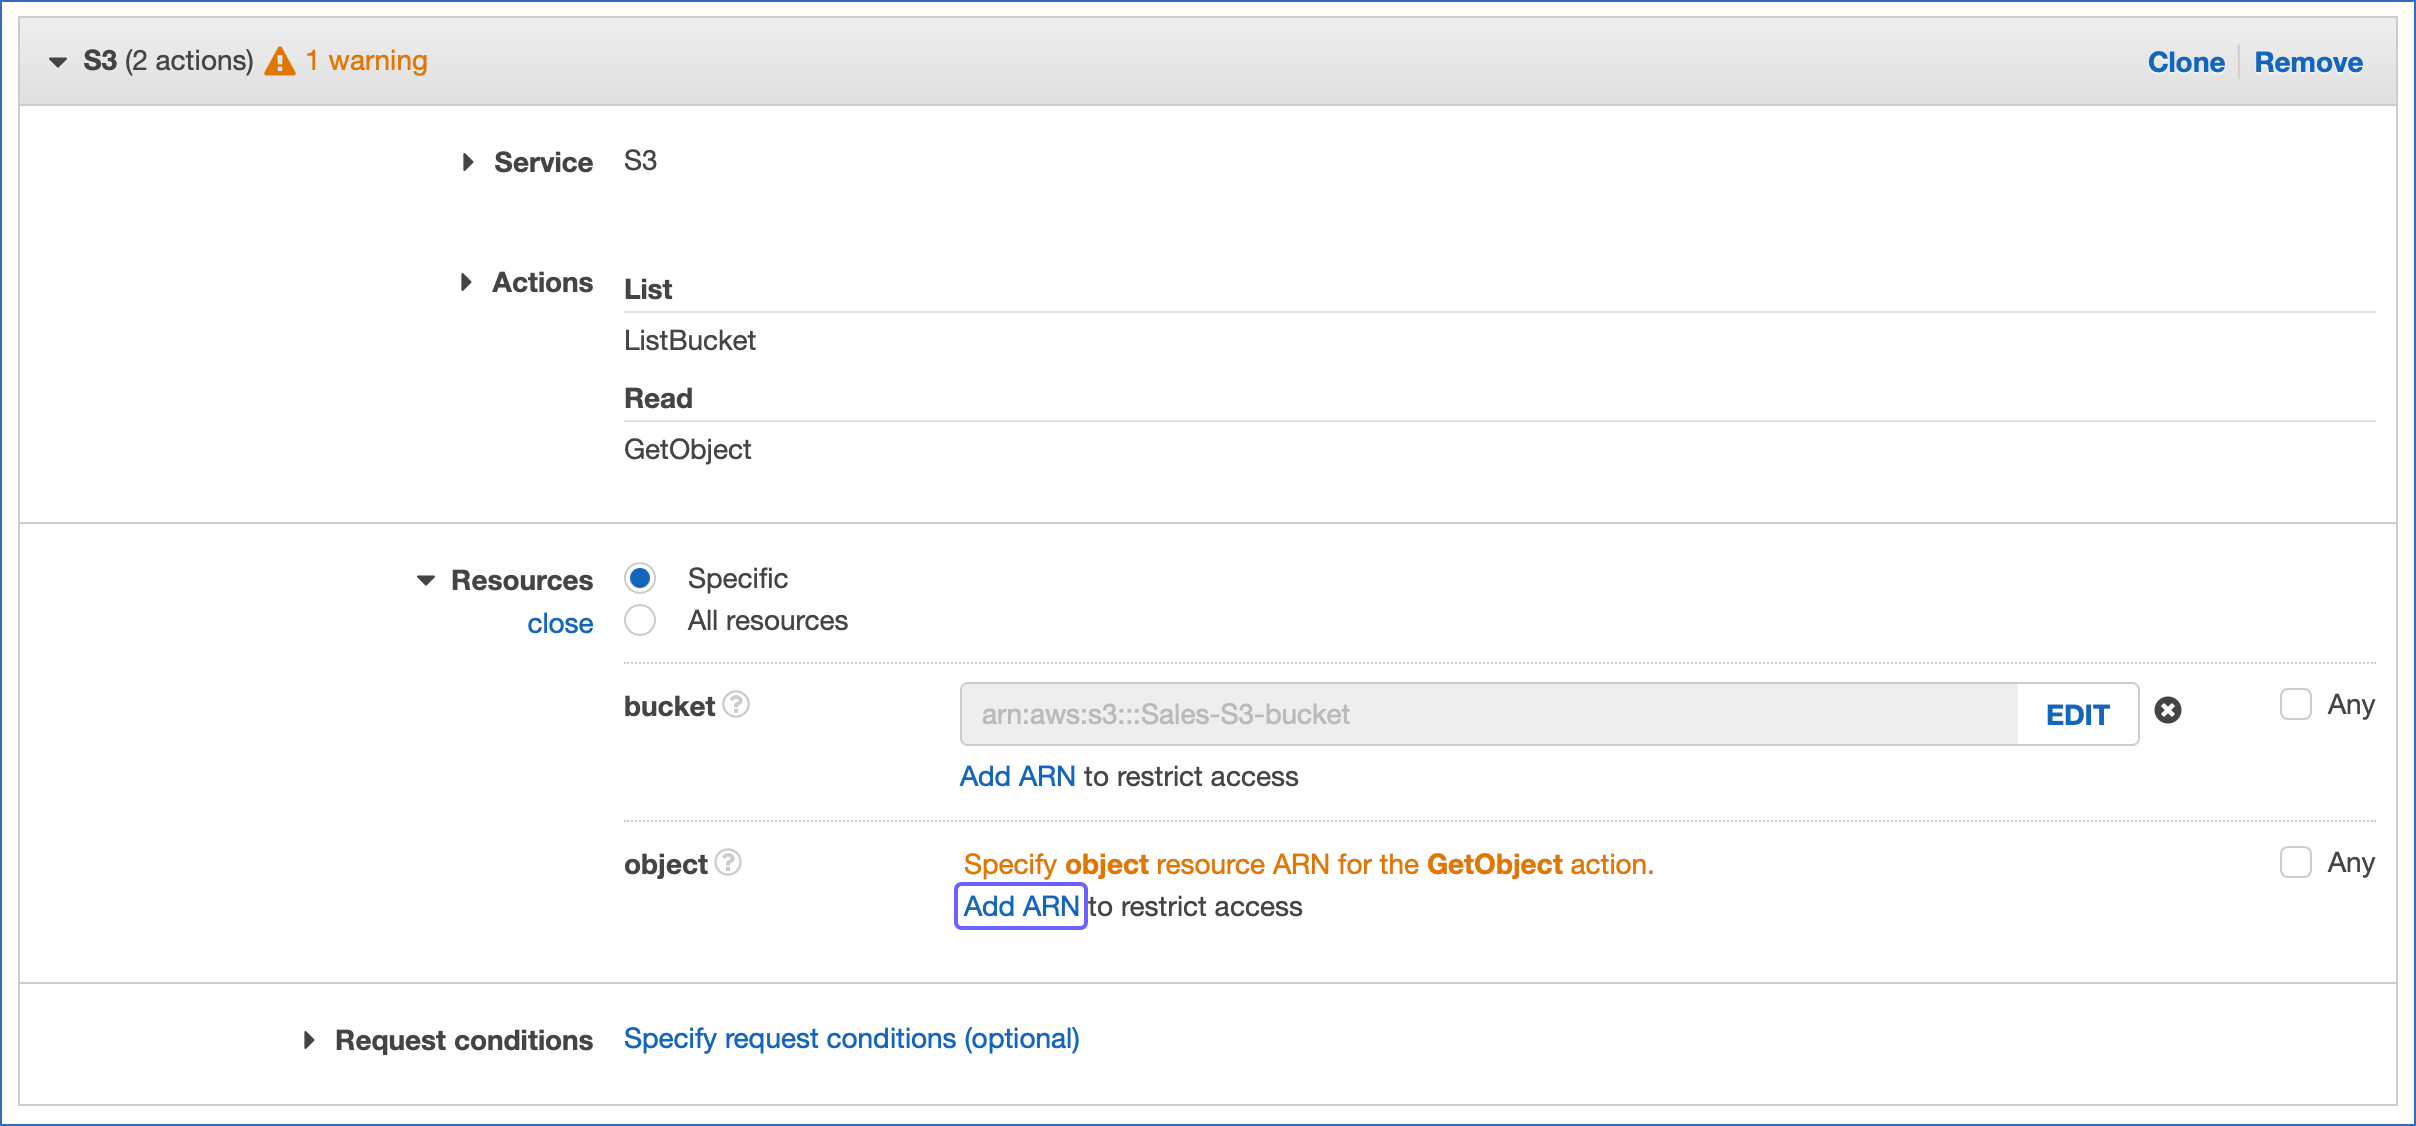Image resolution: width=2416 pixels, height=1126 pixels.
Task: Expand the Request conditions section
Action: [308, 1040]
